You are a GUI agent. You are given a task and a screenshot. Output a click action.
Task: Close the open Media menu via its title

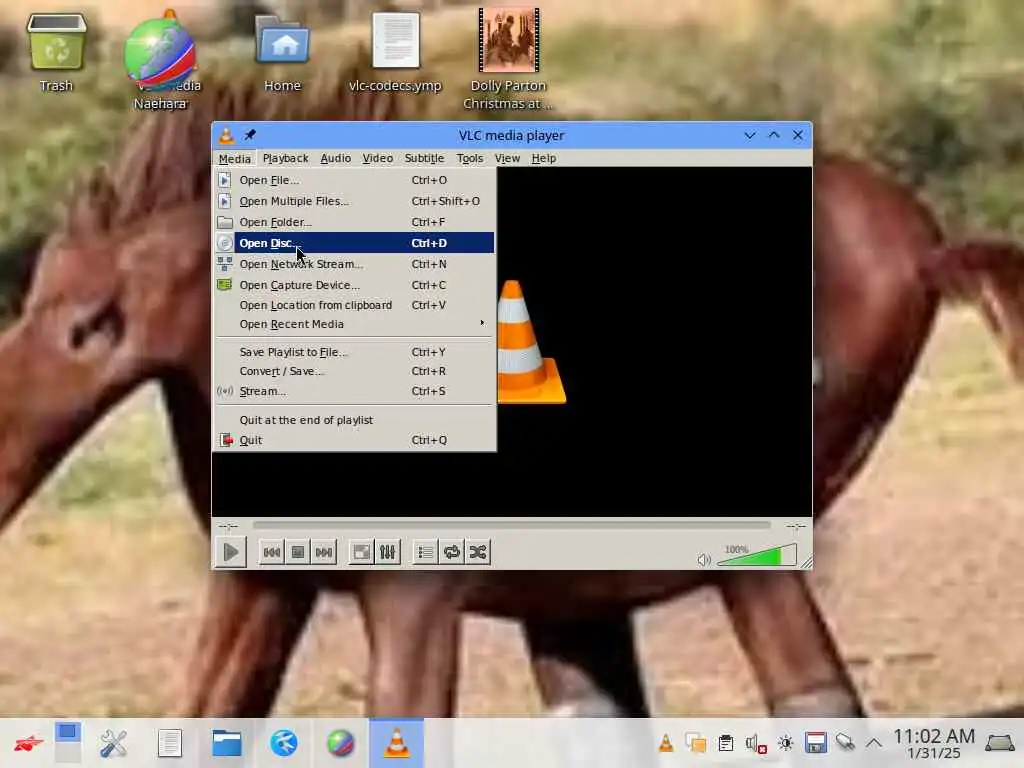(234, 159)
